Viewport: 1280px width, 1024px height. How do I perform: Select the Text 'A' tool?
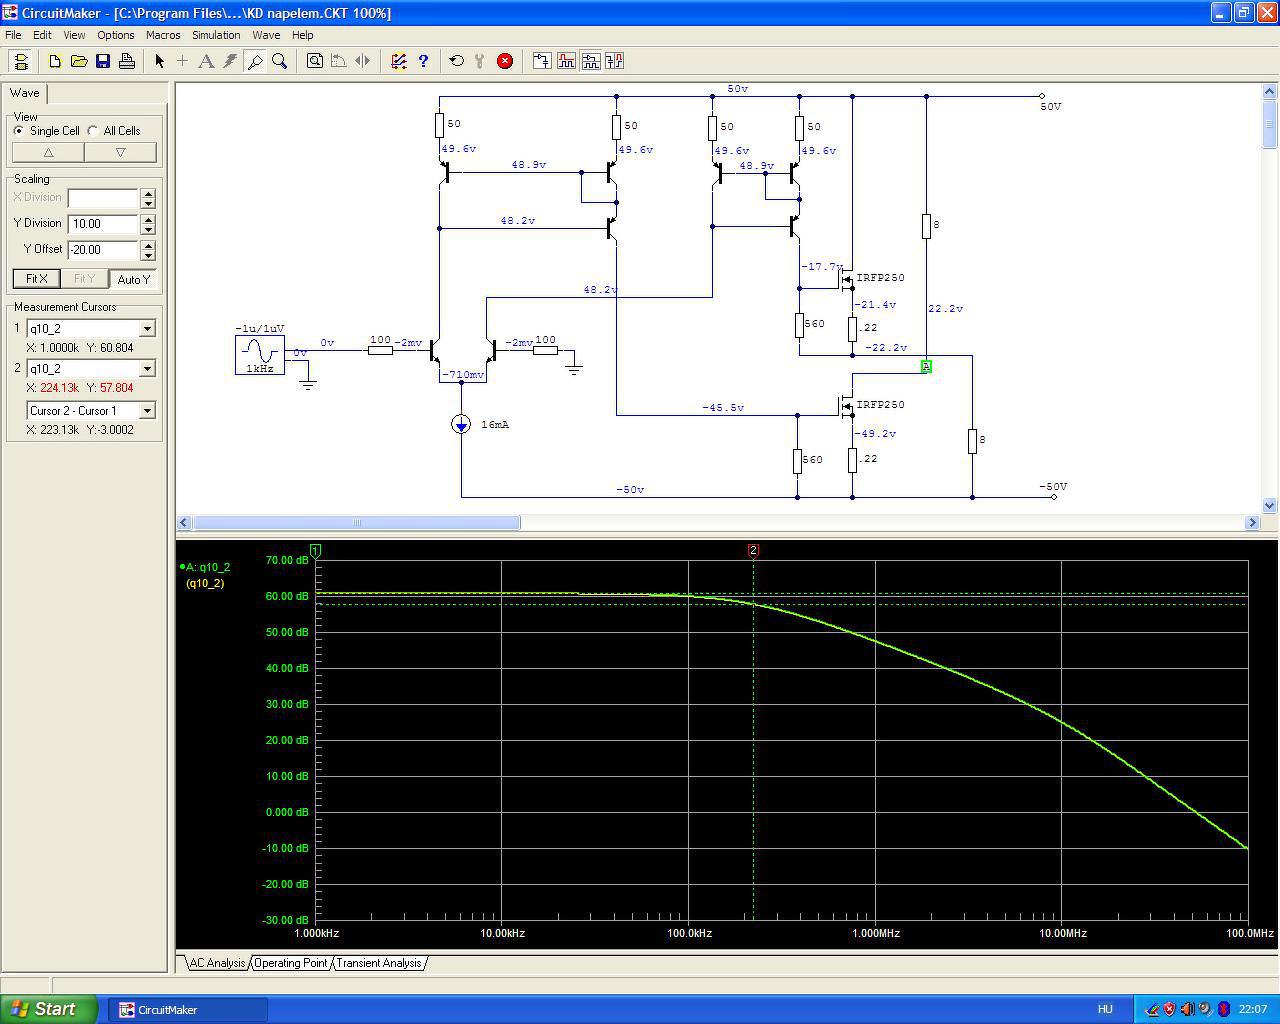(206, 61)
